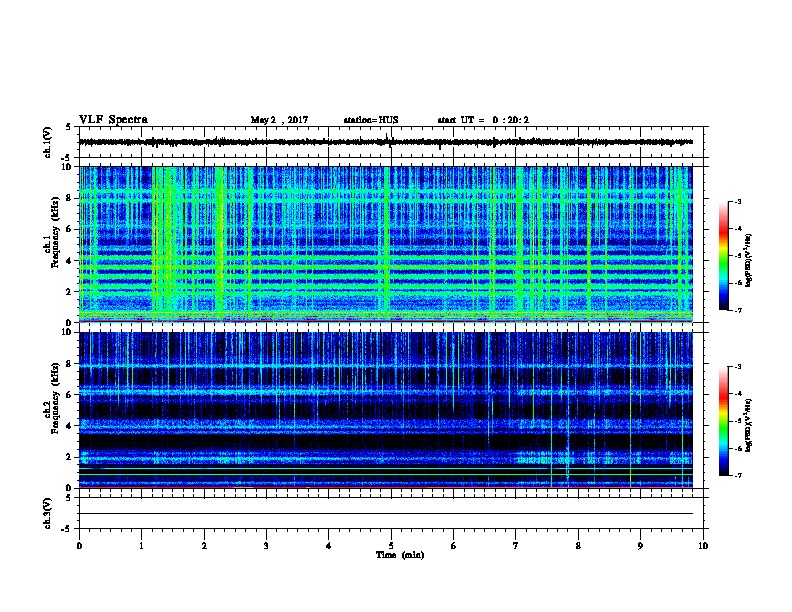Click the time axis tick label "2"
The width and height of the screenshot is (792, 612).
(204, 546)
